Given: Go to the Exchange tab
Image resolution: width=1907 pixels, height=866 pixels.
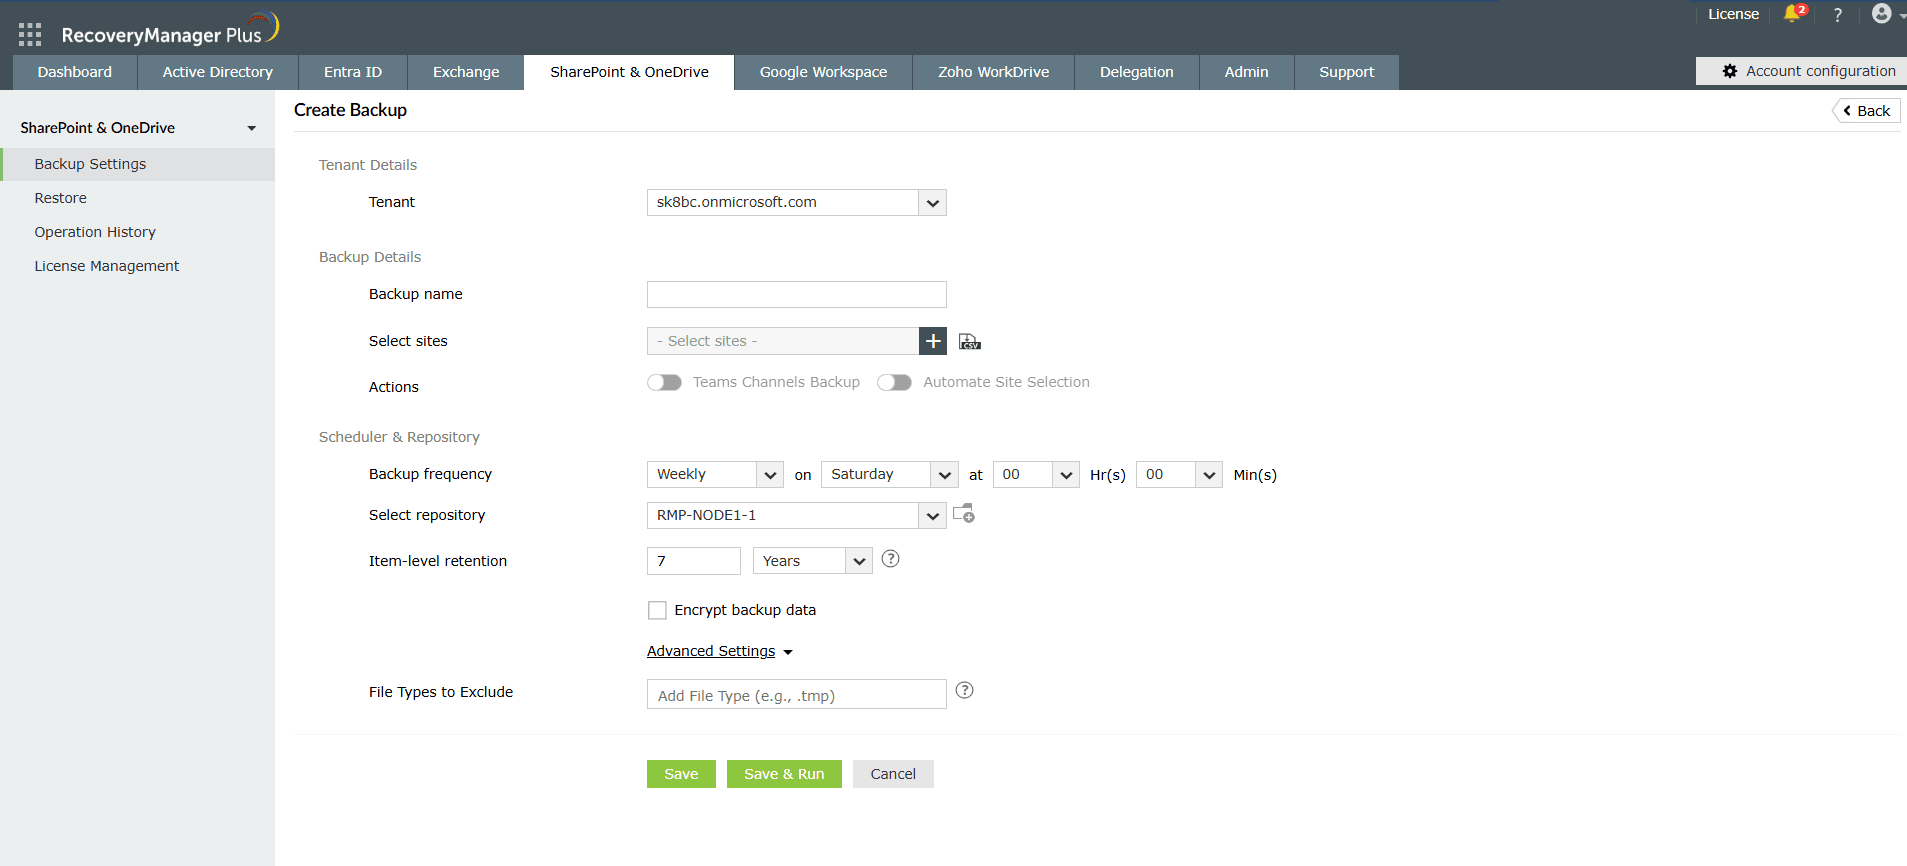Looking at the screenshot, I should 466,72.
